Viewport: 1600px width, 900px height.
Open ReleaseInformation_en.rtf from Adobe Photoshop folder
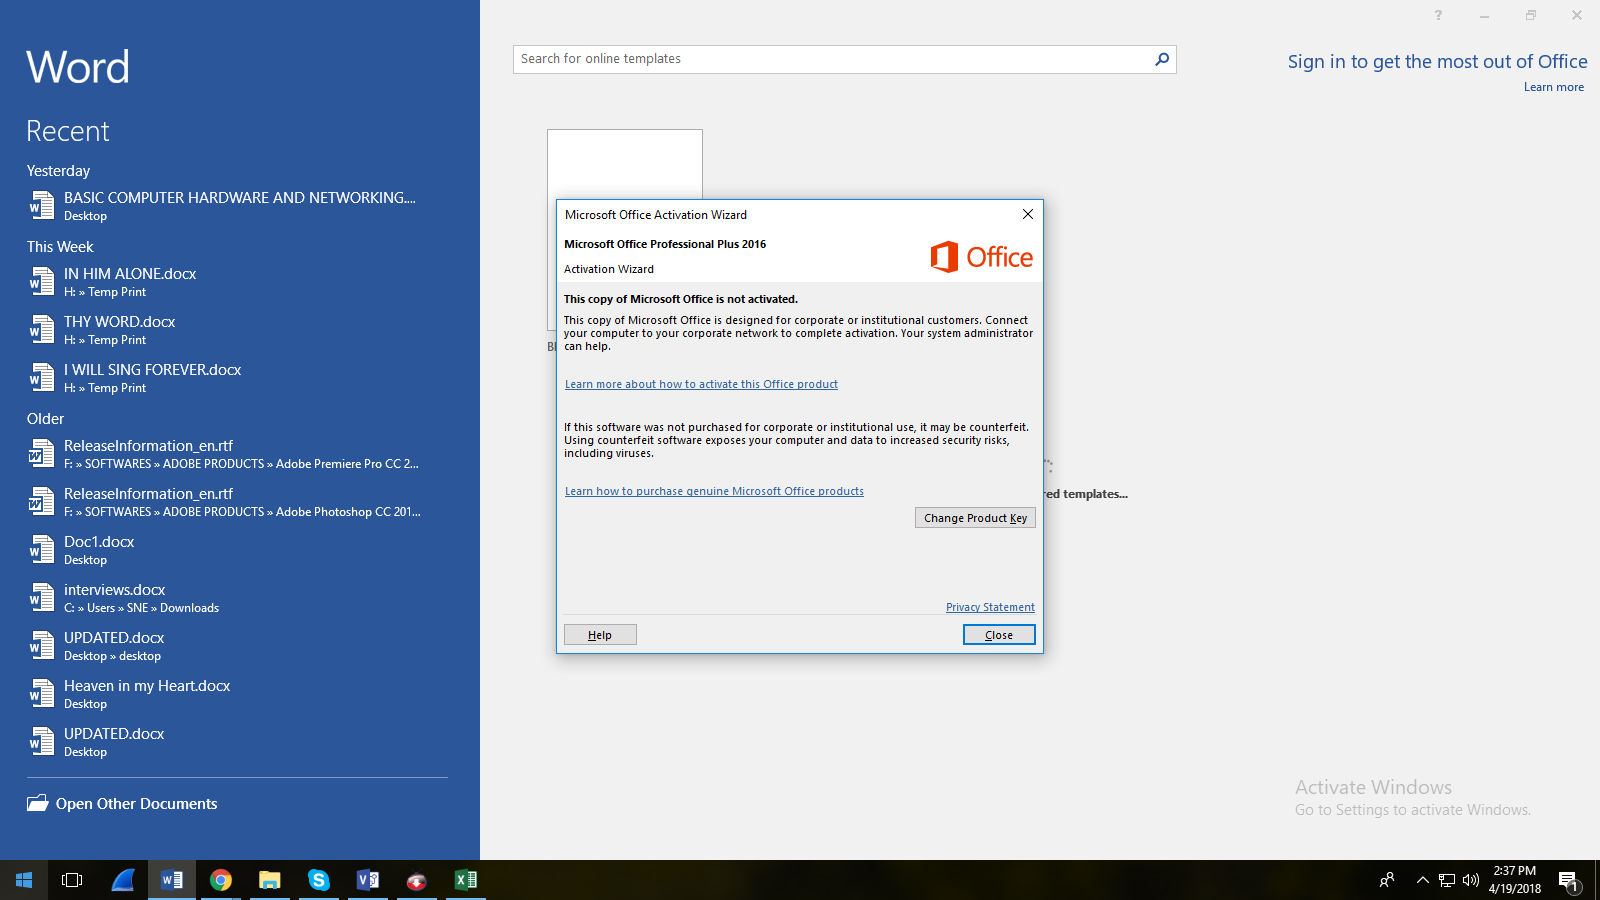[x=240, y=502]
